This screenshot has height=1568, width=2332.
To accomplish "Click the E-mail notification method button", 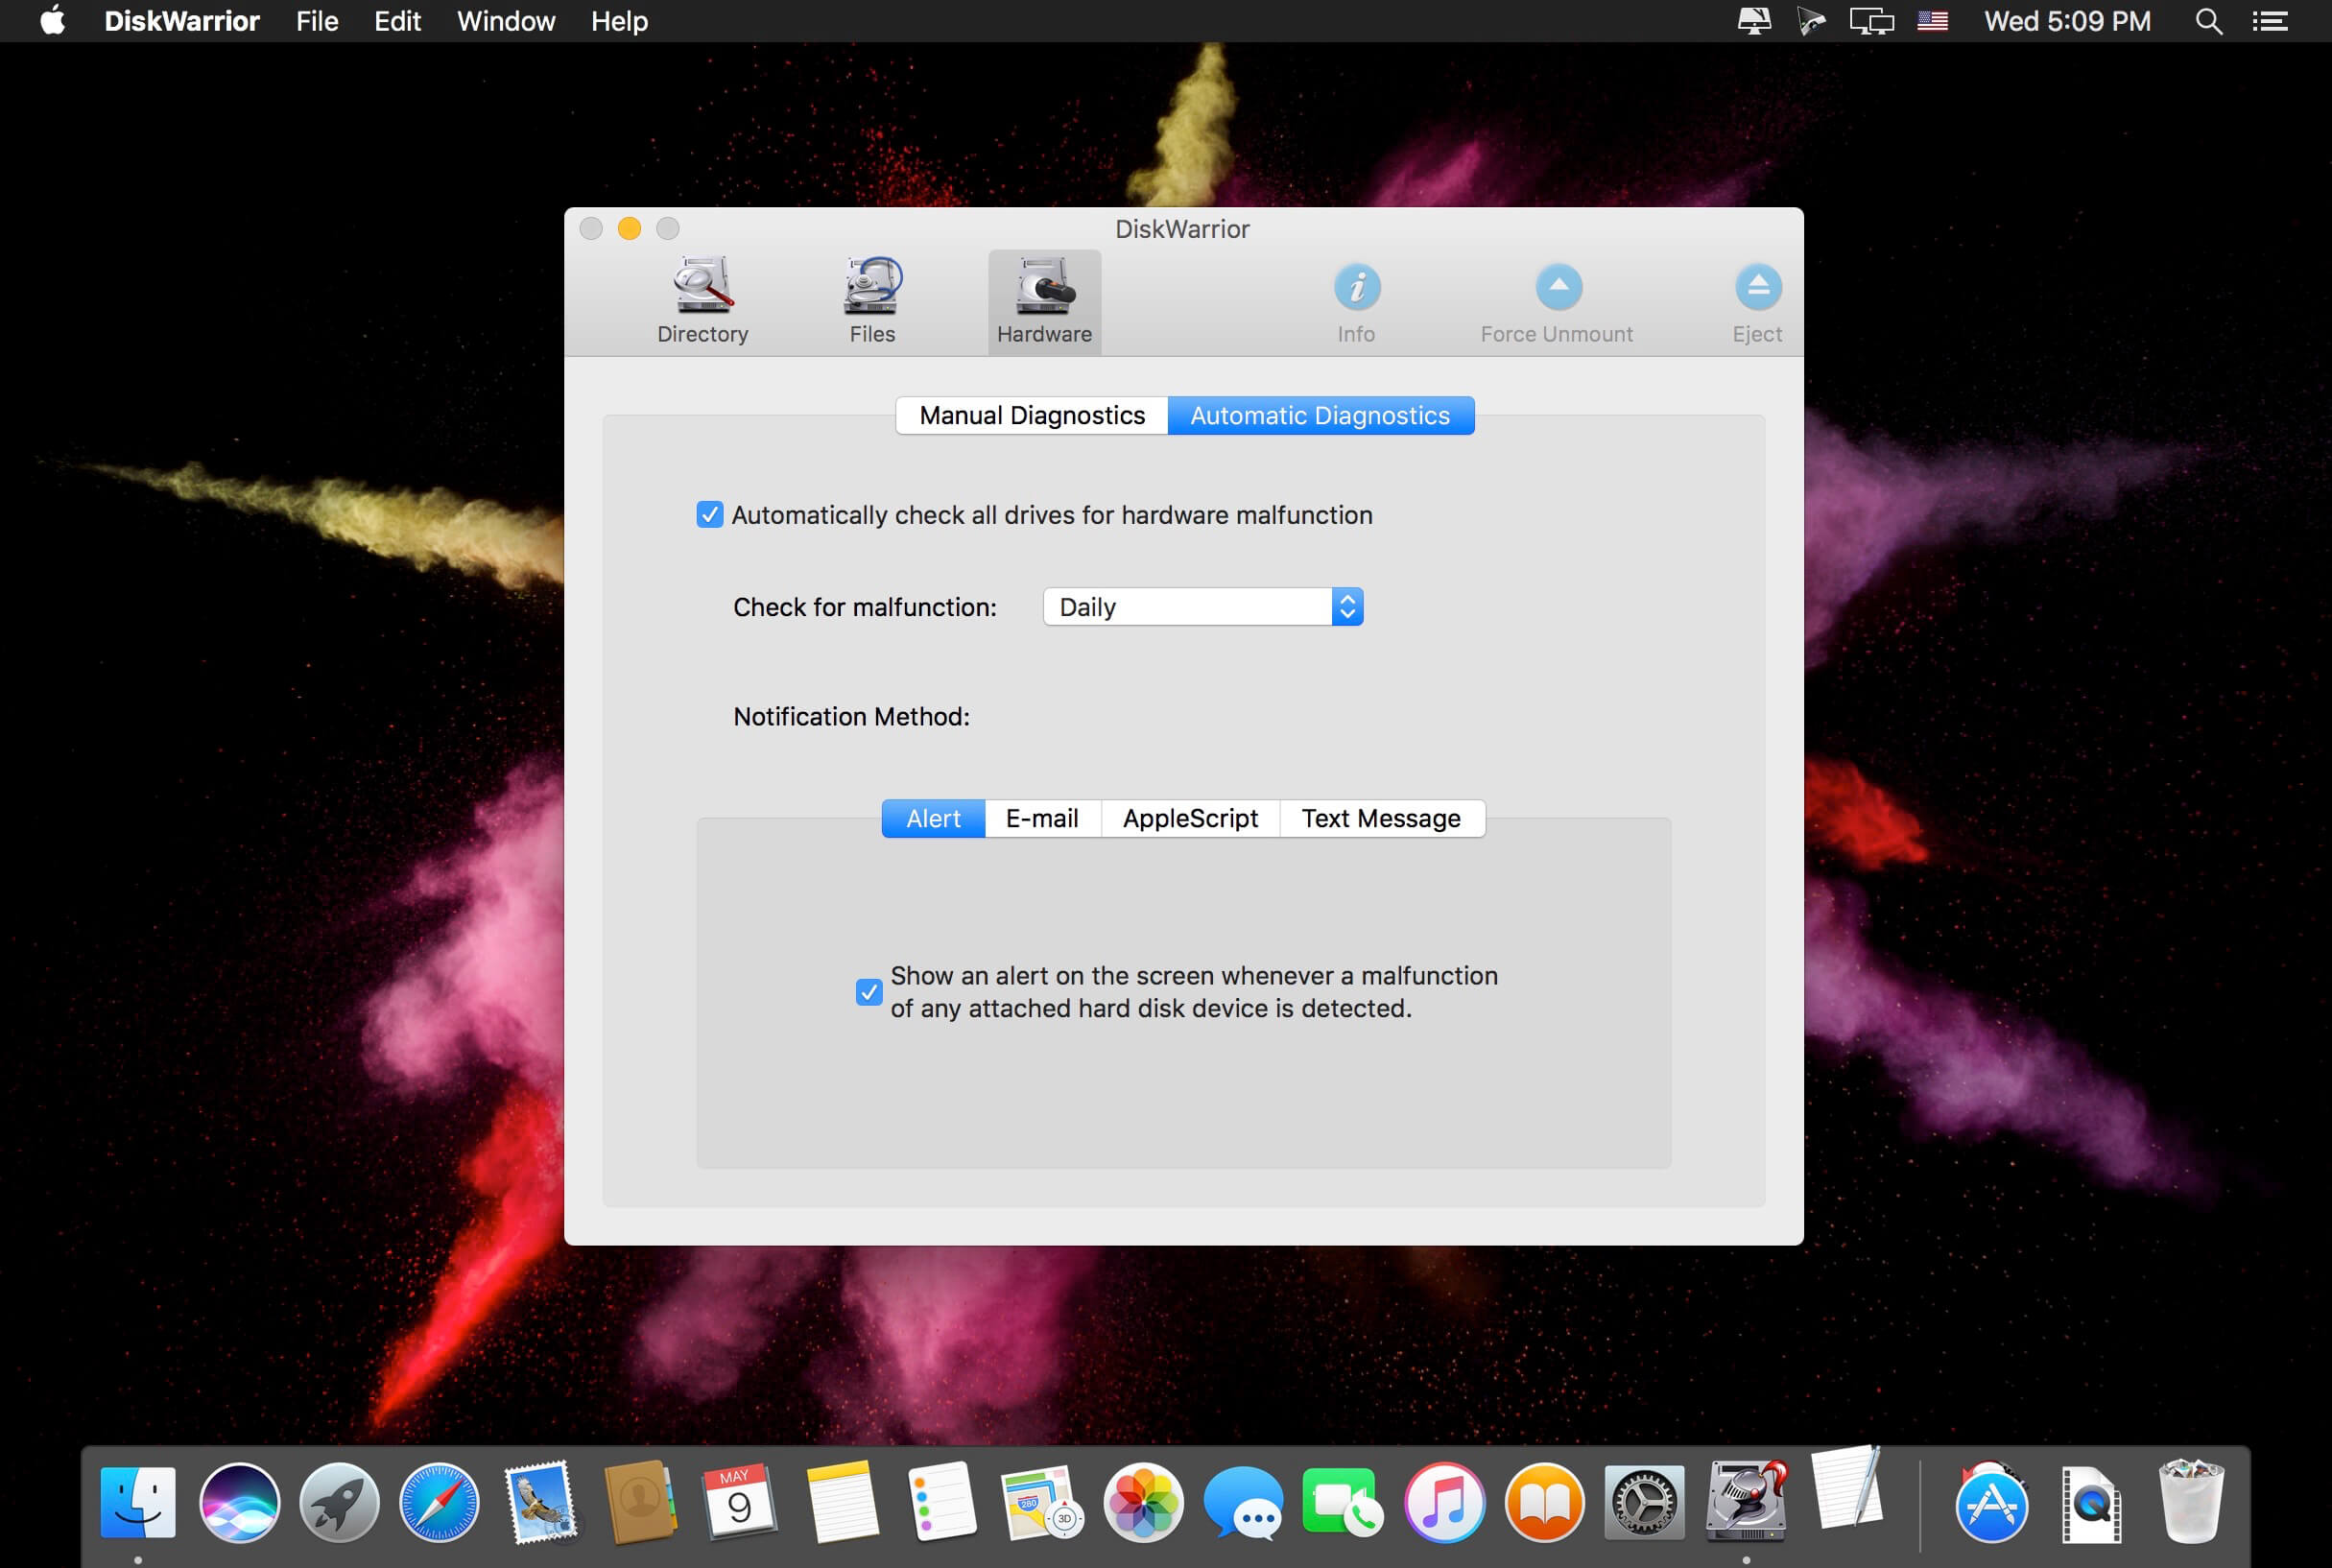I will coord(1039,818).
